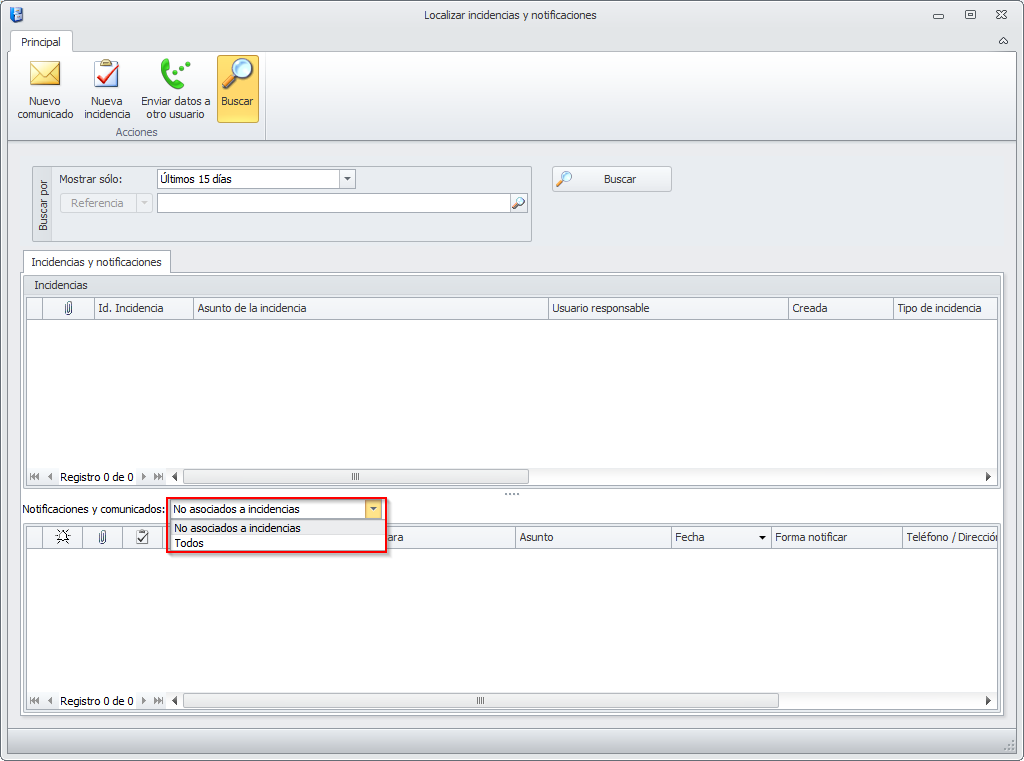Screen dimensions: 1024x761
Task: Go to previous record in notifications grid
Action: [50, 701]
